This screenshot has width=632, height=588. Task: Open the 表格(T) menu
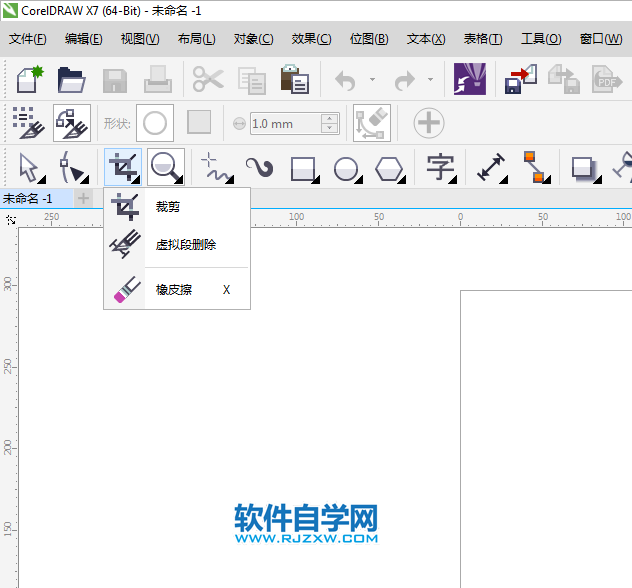[483, 39]
